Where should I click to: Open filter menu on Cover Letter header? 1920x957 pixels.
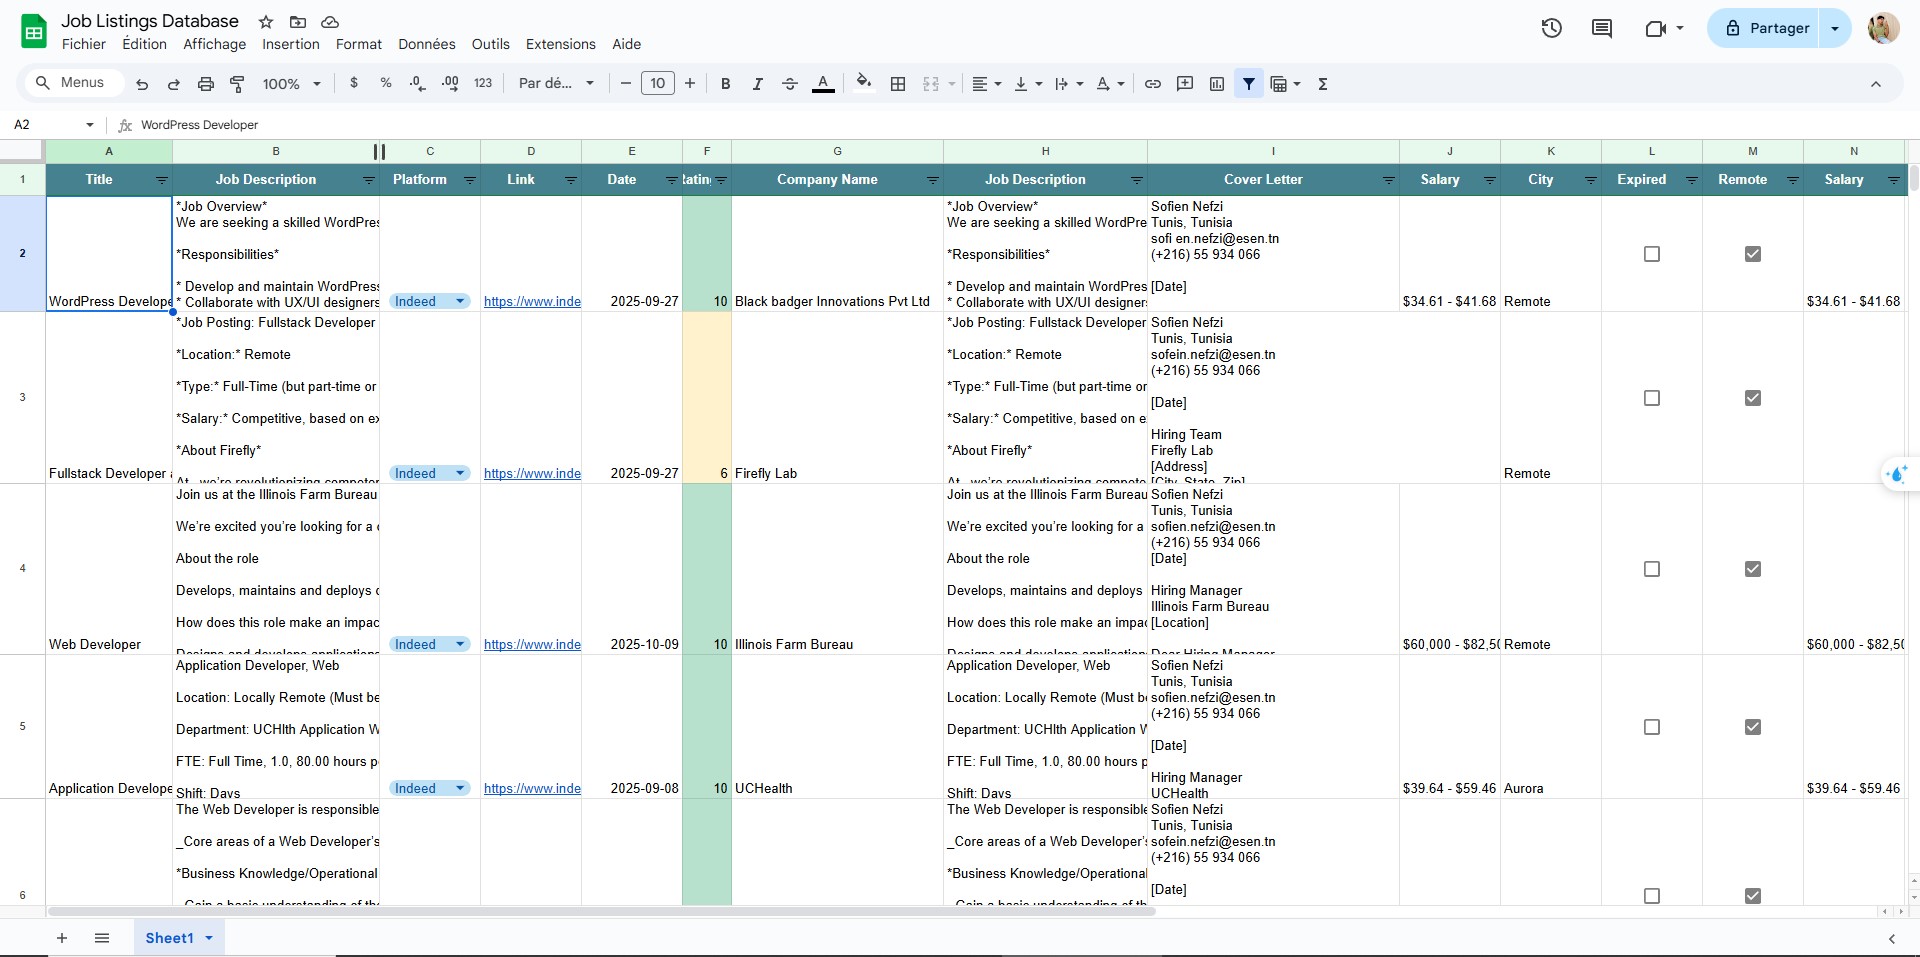tap(1388, 180)
